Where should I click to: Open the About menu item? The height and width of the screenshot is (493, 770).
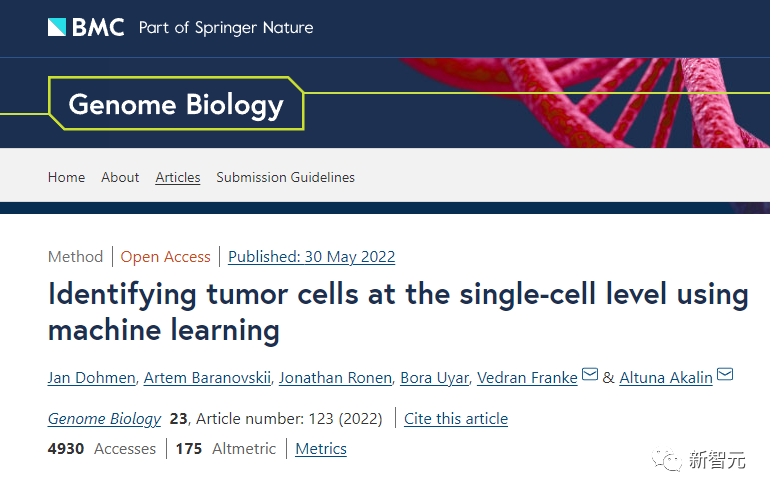(x=120, y=177)
